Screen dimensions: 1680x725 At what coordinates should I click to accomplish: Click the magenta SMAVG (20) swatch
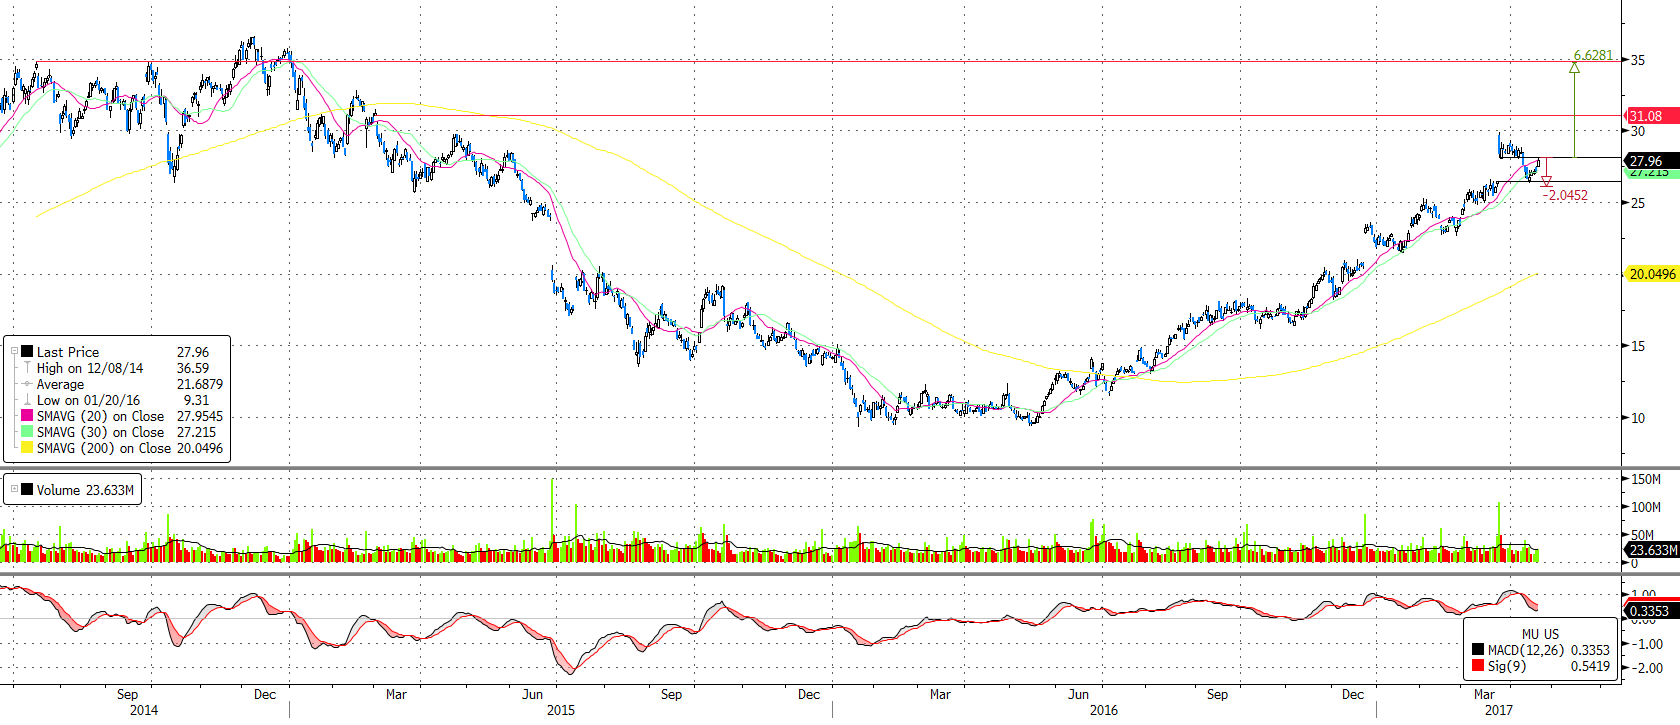tap(27, 415)
